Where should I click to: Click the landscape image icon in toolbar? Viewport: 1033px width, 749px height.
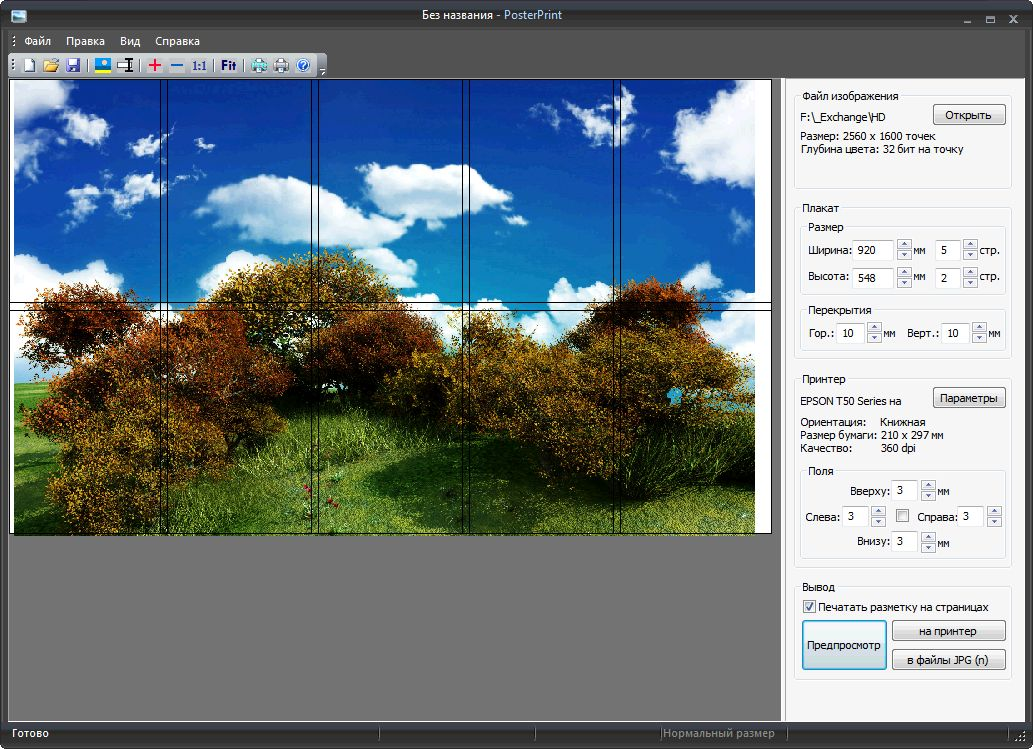tap(102, 66)
